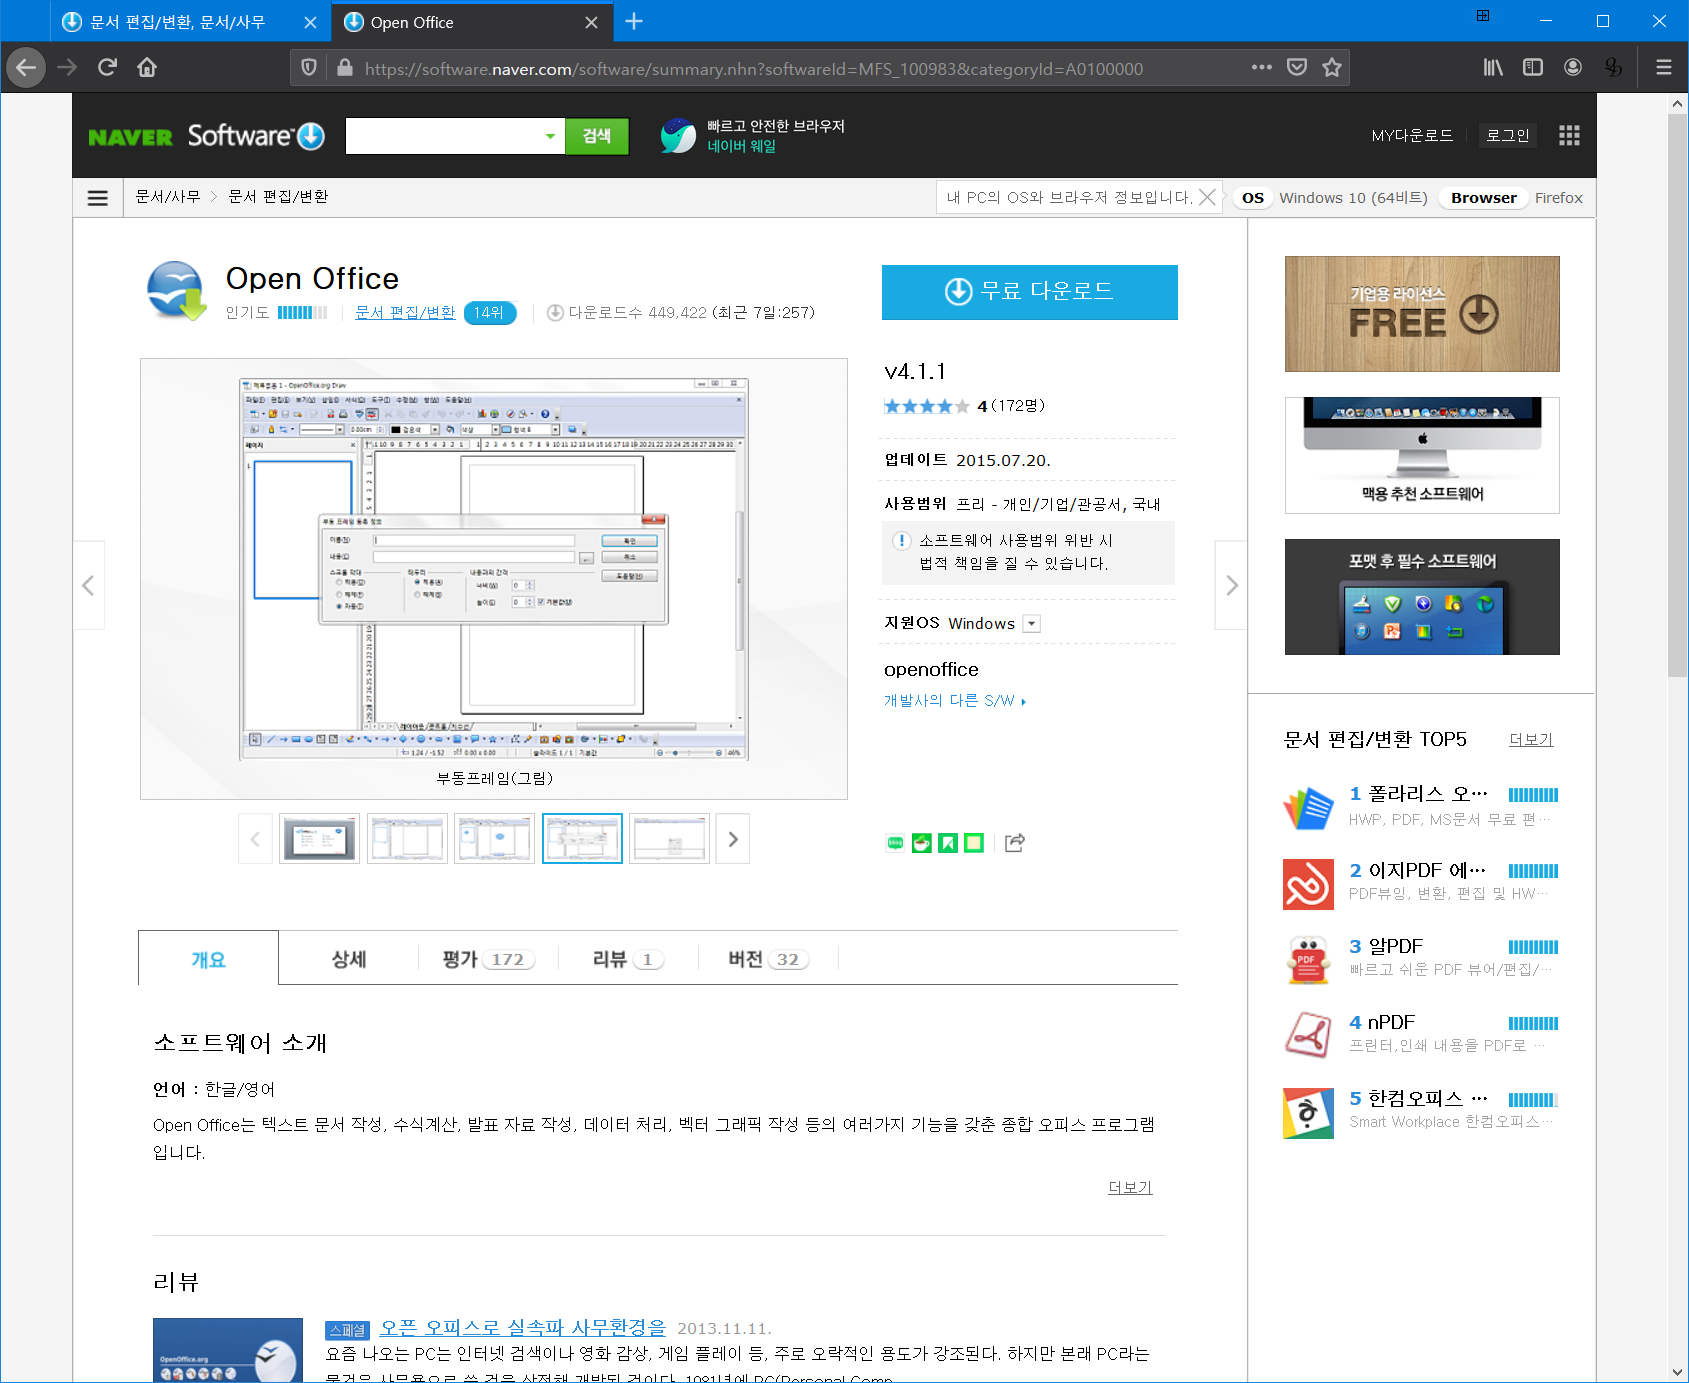This screenshot has width=1689, height=1383.
Task: Share to Naver Cafe icon
Action: pyautogui.click(x=922, y=843)
